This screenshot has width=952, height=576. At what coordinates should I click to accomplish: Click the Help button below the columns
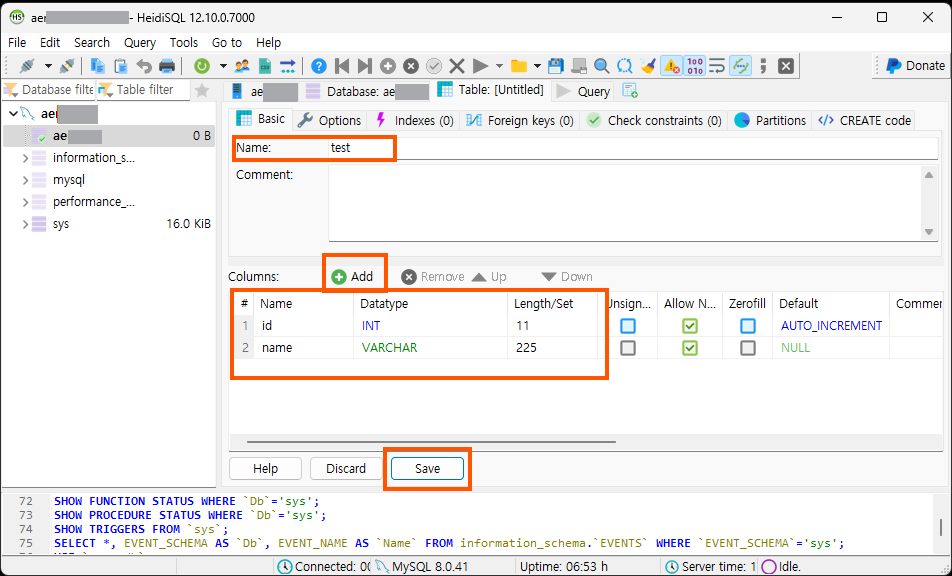pyautogui.click(x=265, y=469)
